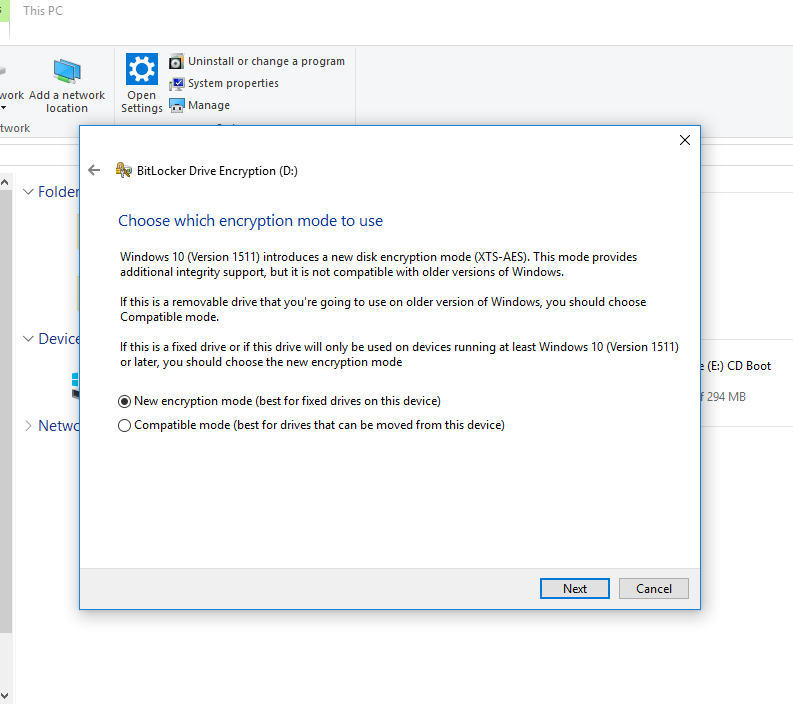Click the Next button
This screenshot has width=793, height=705.
575,589
